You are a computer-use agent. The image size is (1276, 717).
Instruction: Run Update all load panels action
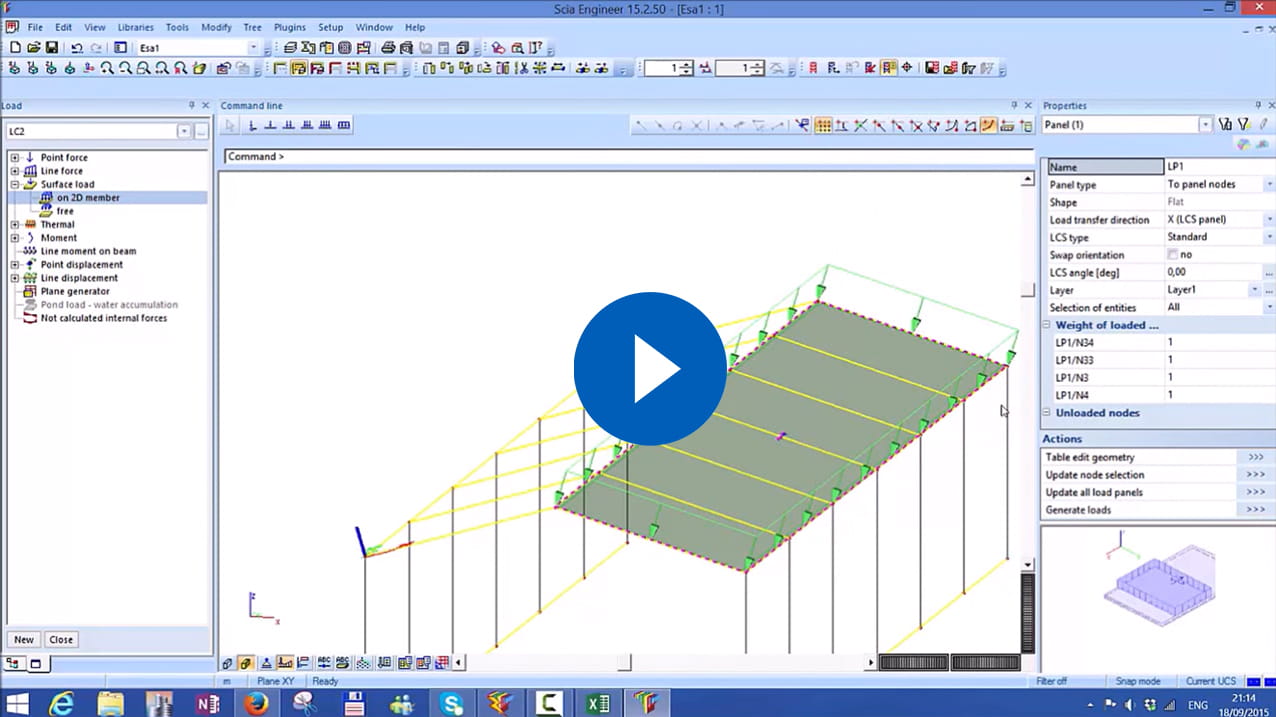tap(1158, 492)
